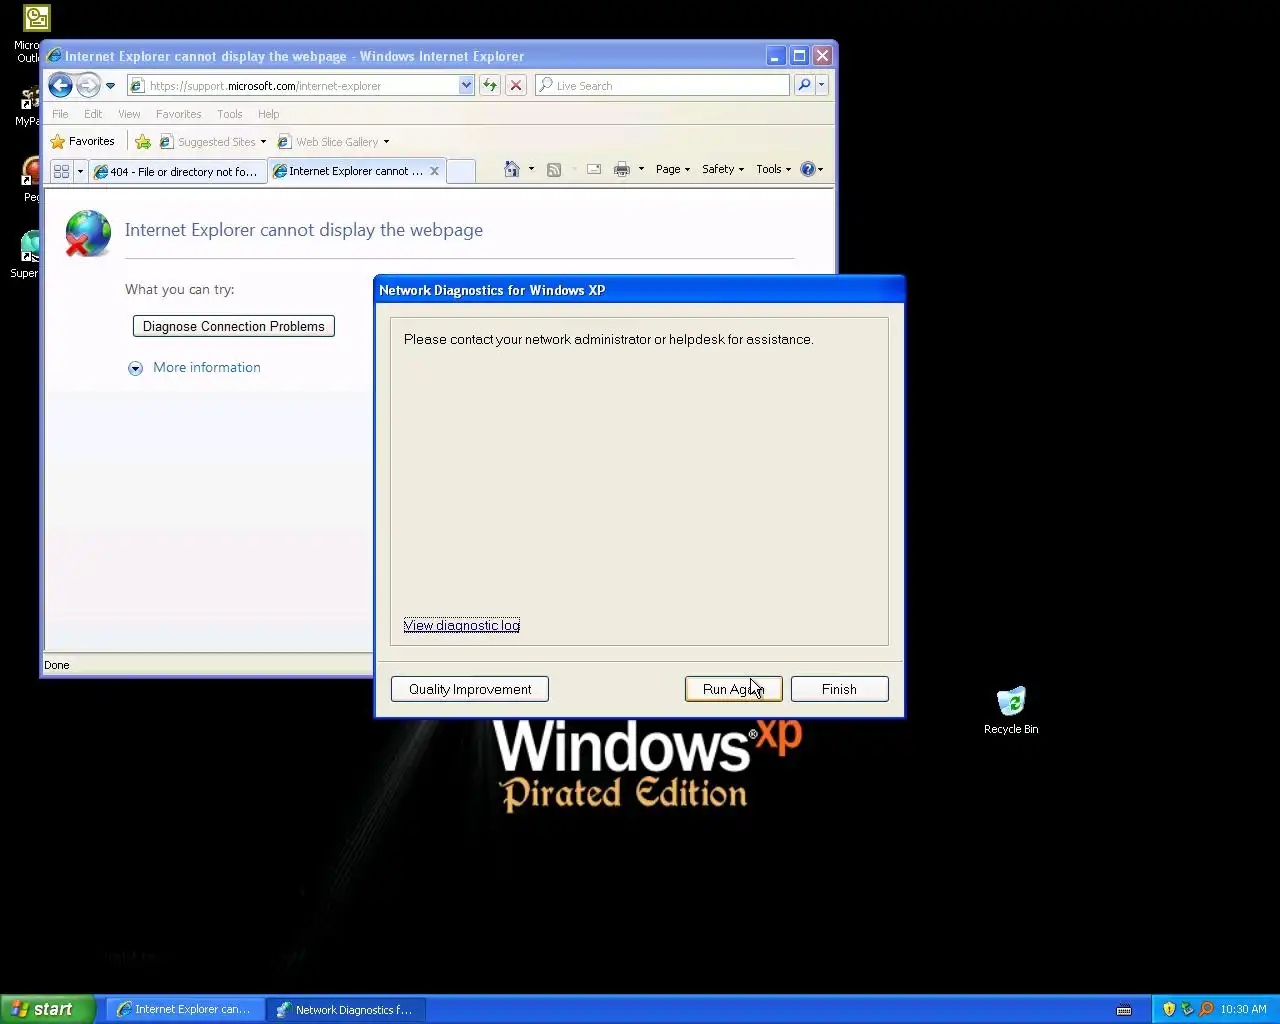Click the small New Tab button

[460, 172]
